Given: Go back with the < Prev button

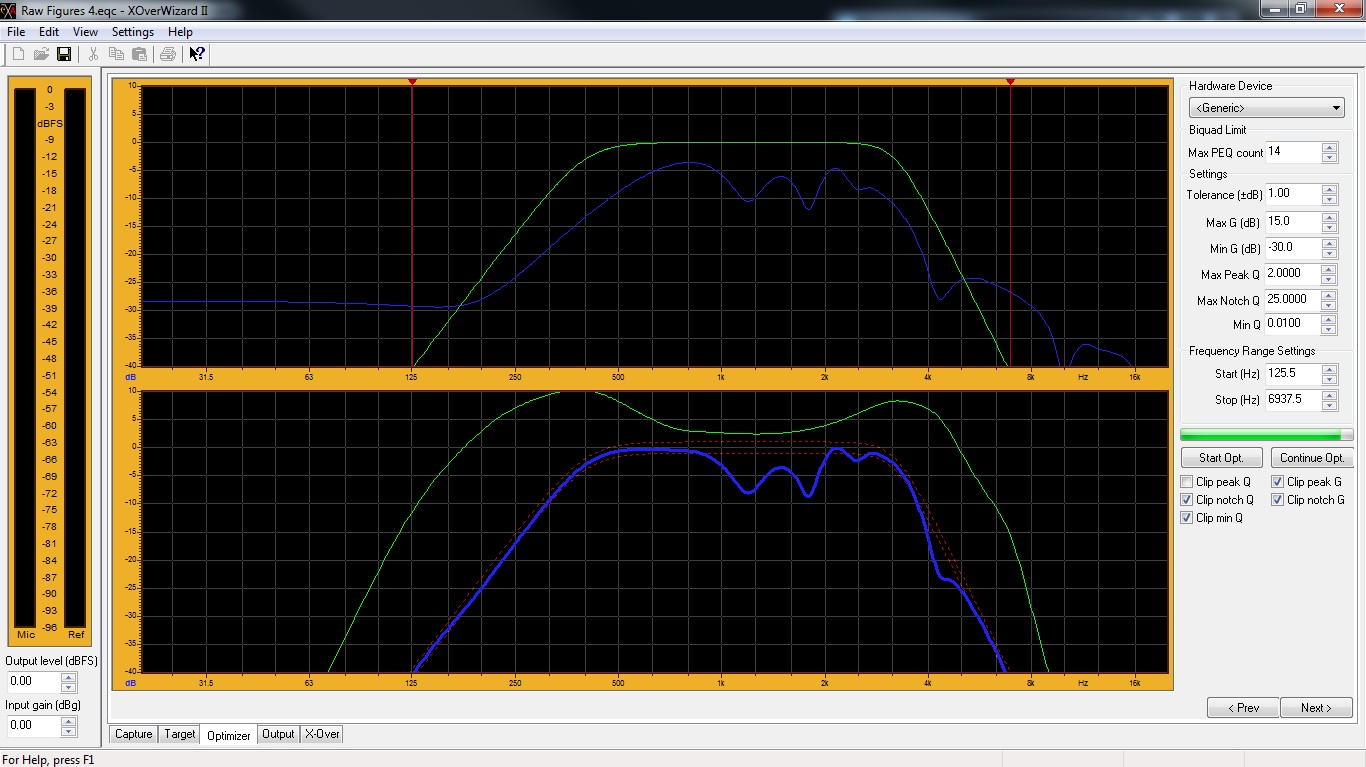Looking at the screenshot, I should pos(1242,708).
